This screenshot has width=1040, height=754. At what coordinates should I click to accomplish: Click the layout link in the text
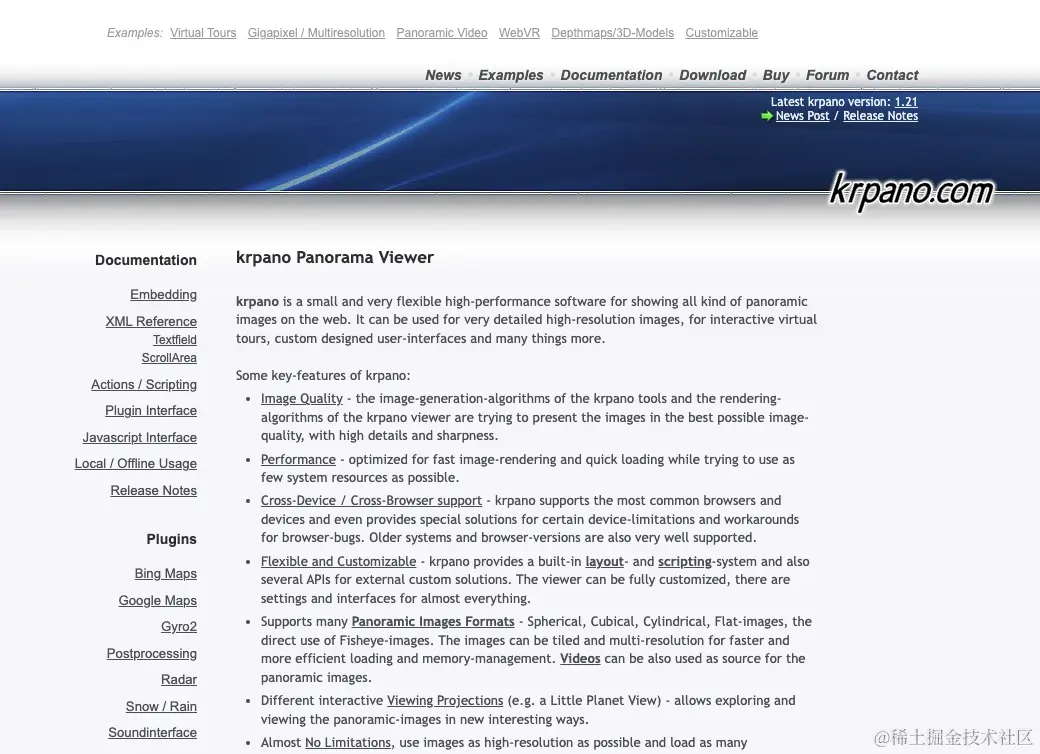(605, 562)
